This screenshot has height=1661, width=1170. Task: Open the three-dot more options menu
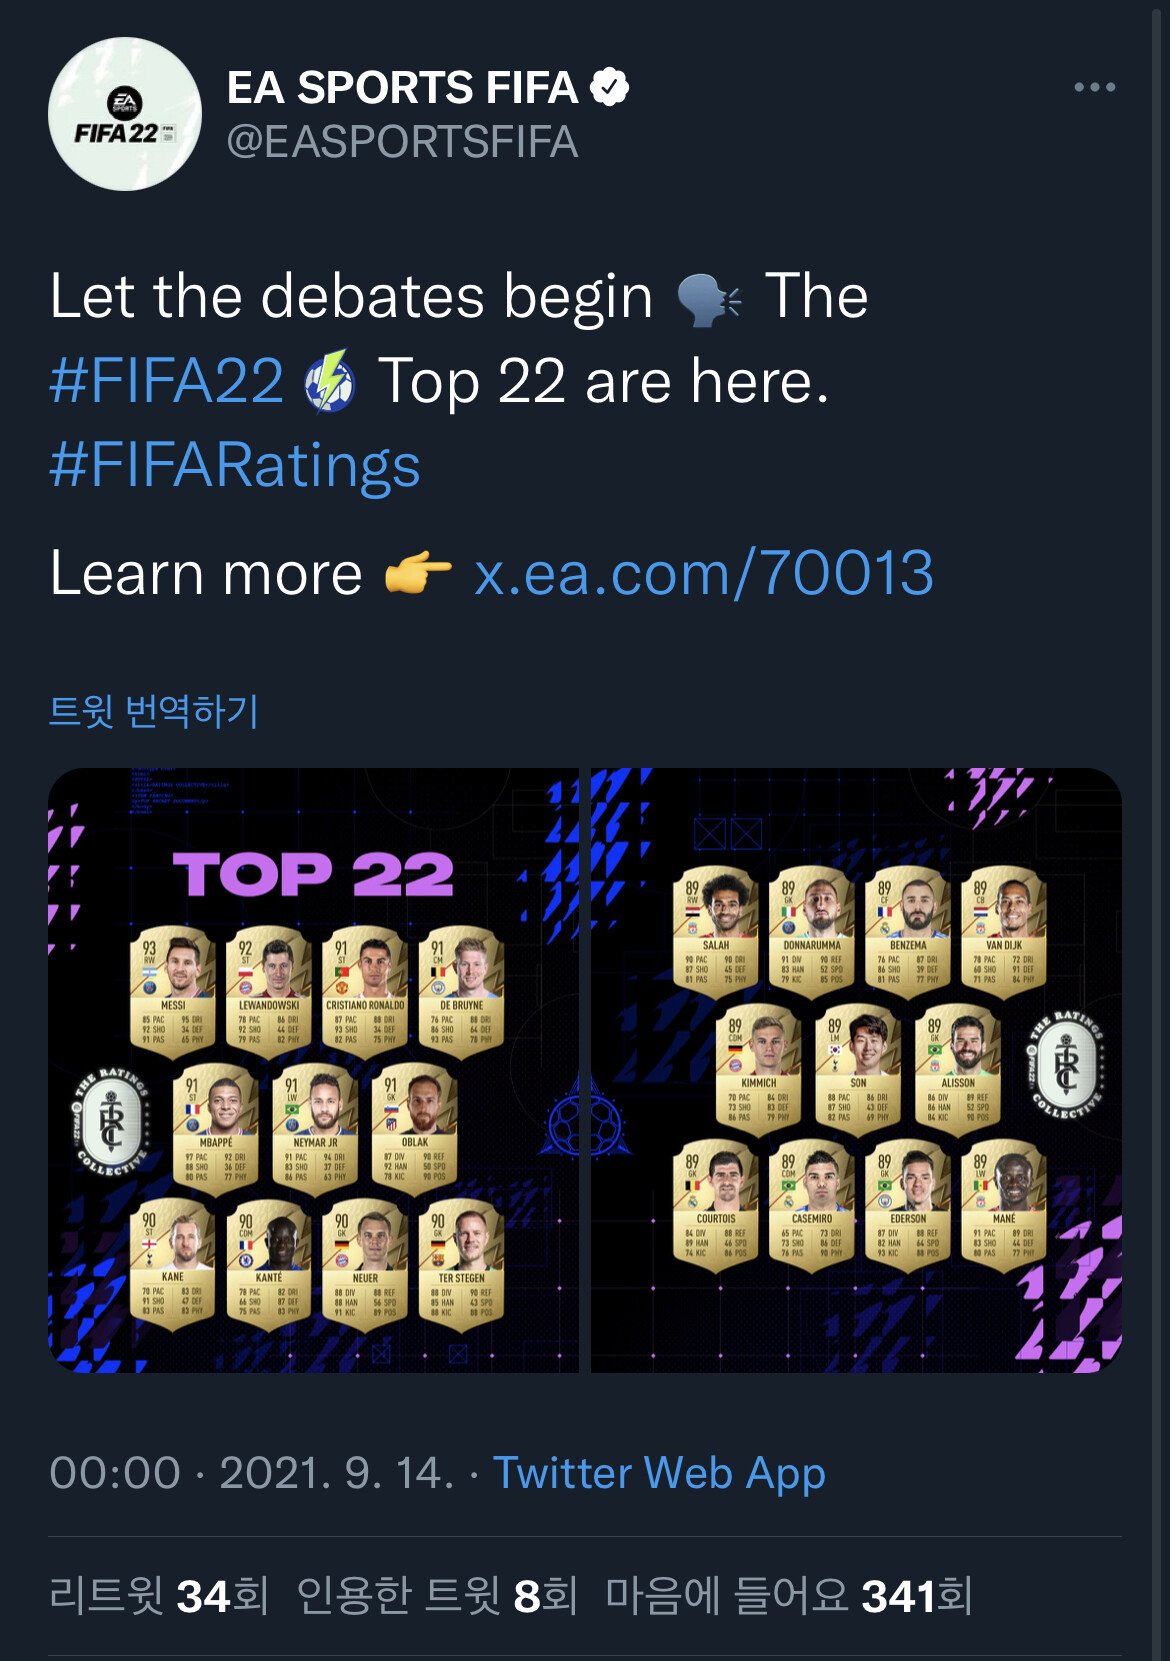coord(1094,87)
